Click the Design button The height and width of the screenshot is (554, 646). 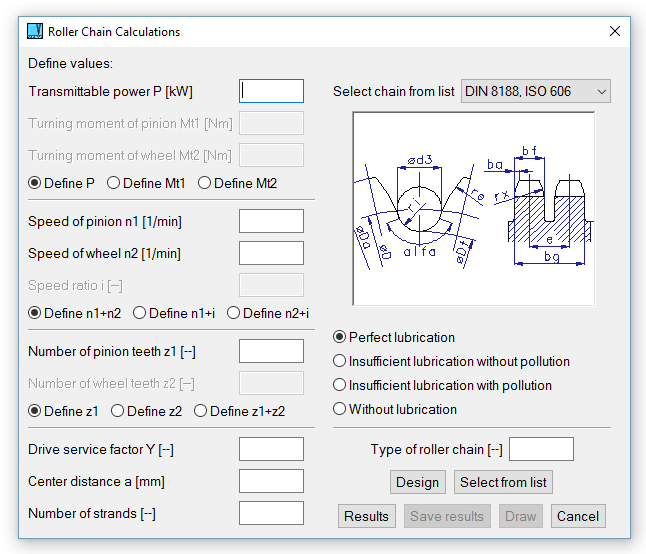(x=417, y=482)
